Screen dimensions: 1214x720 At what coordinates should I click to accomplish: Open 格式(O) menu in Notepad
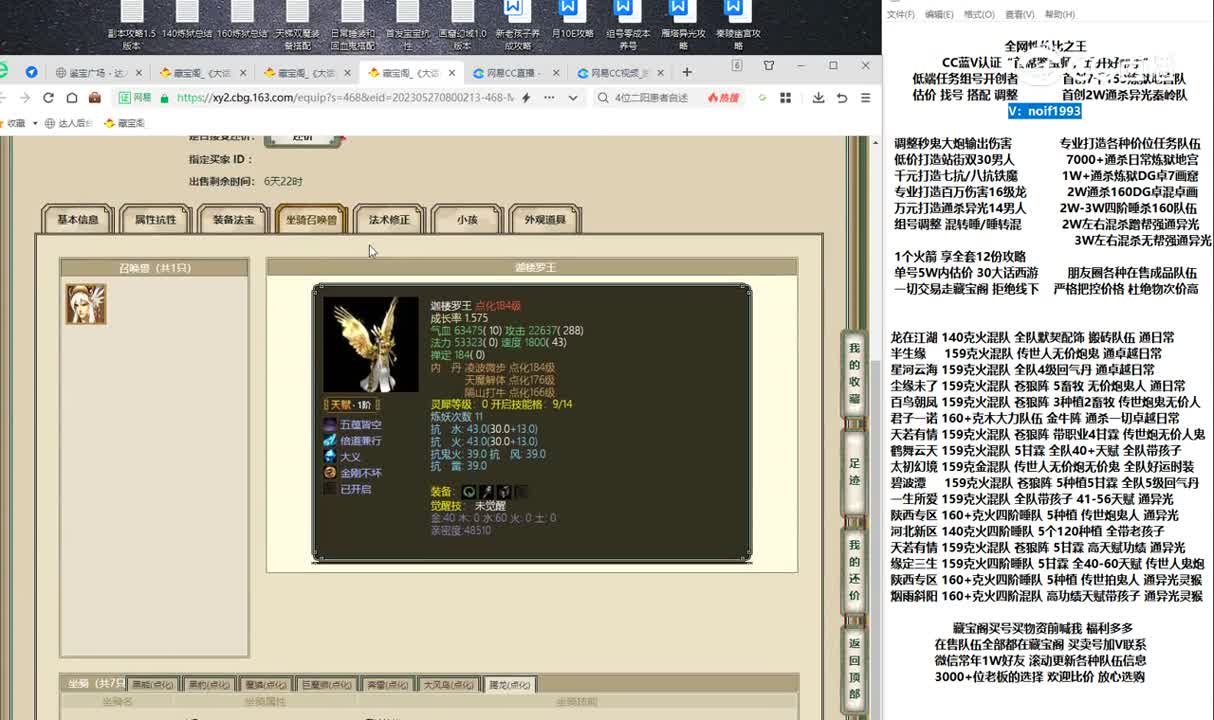click(979, 15)
